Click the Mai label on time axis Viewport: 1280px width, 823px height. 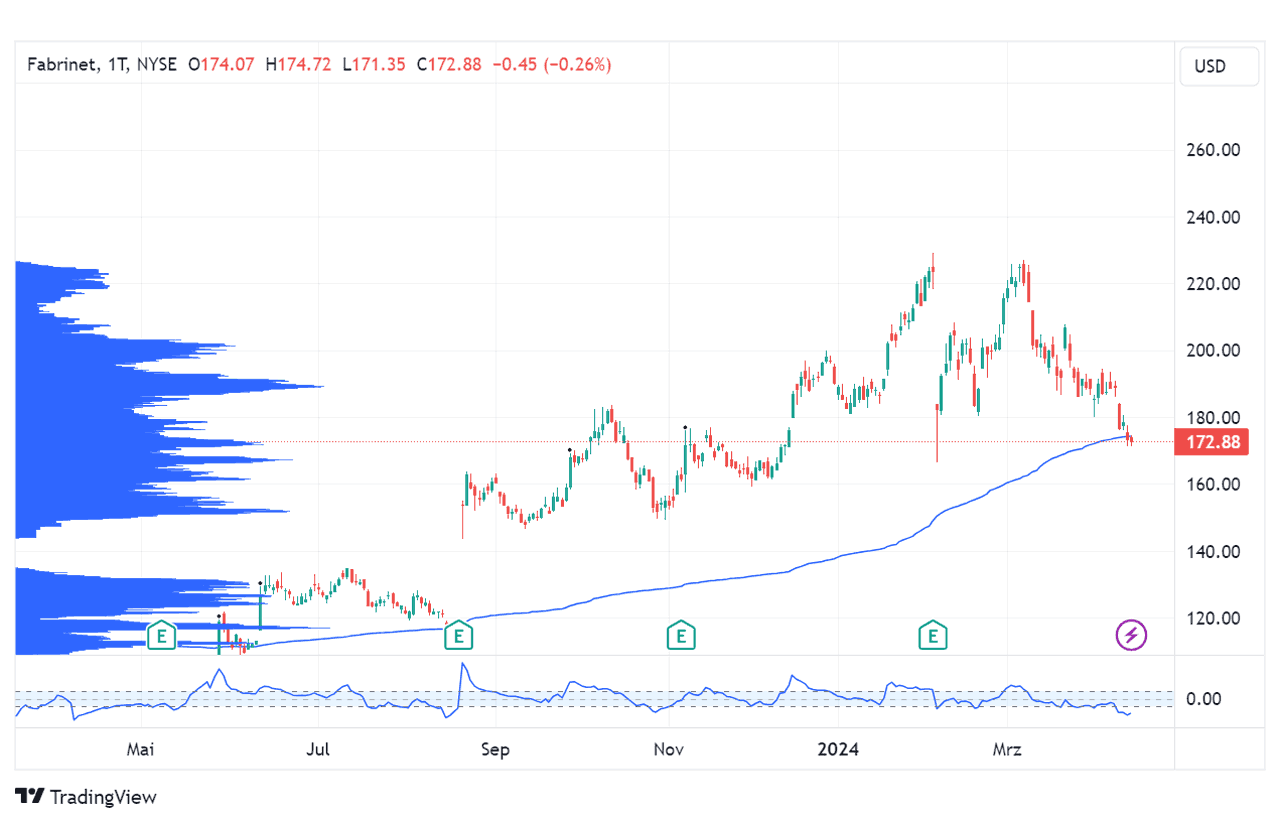142,749
